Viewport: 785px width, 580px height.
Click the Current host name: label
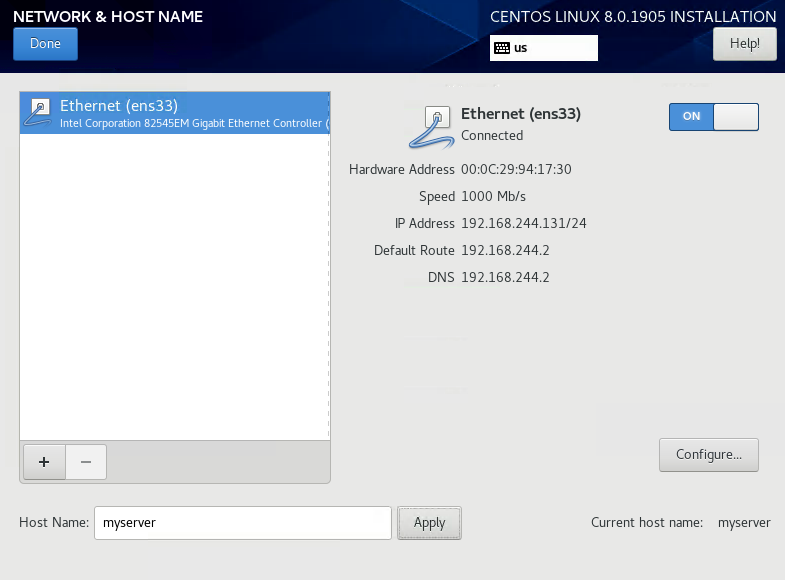647,522
